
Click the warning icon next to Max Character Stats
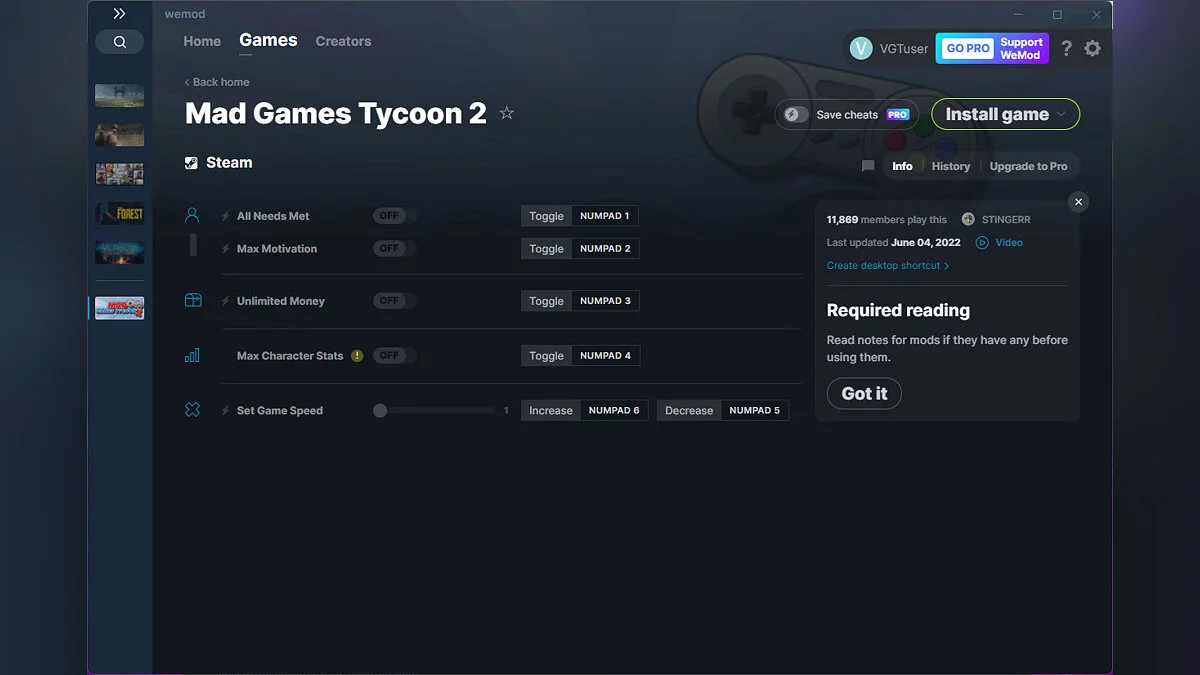[357, 354]
